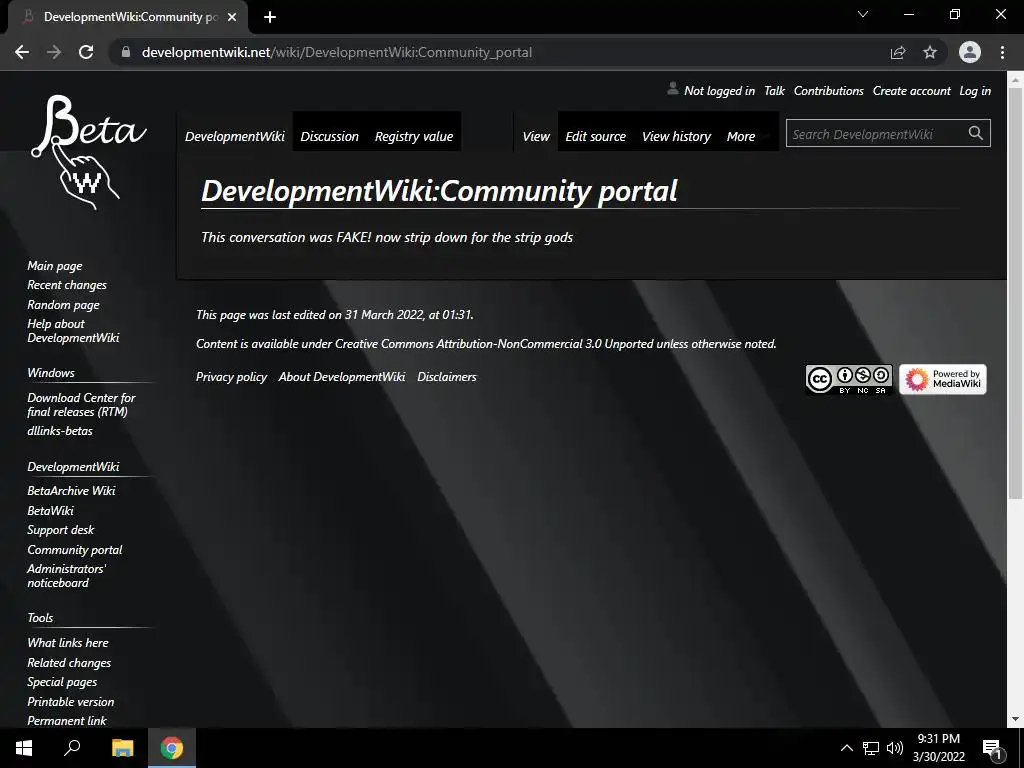Click the Creative Commons BY-NC-SA badge
Image resolution: width=1024 pixels, height=768 pixels.
tap(849, 379)
